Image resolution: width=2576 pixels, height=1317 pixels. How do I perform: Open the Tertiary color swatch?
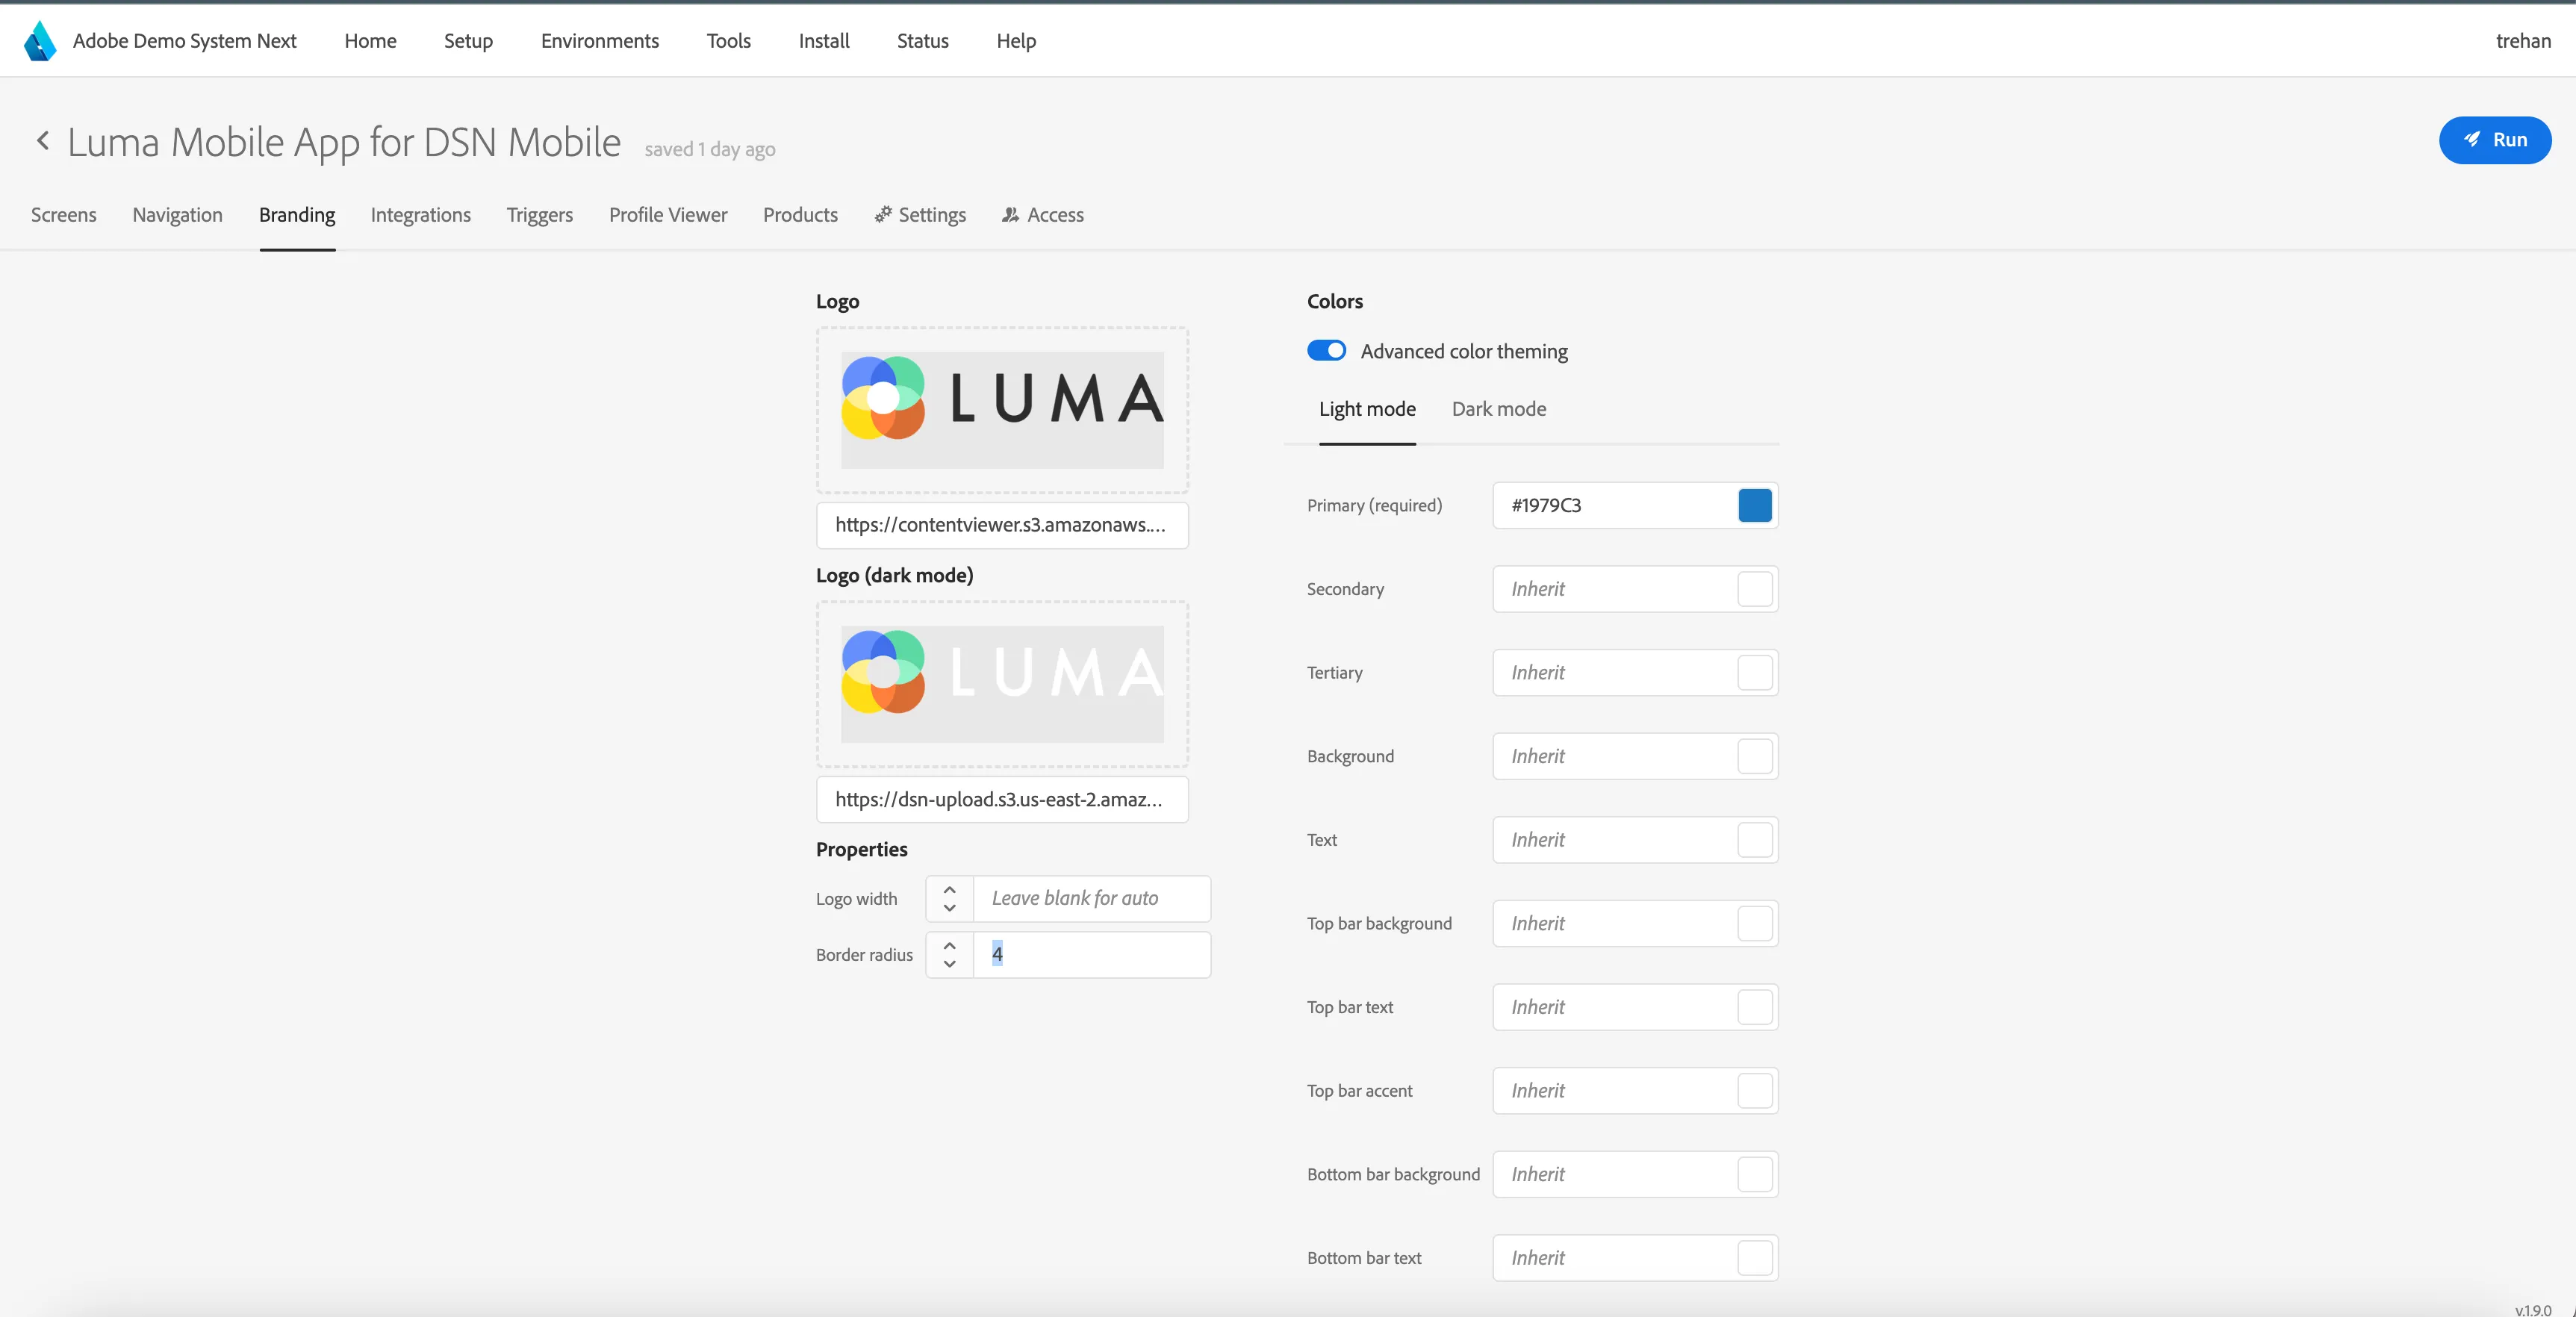[1754, 673]
